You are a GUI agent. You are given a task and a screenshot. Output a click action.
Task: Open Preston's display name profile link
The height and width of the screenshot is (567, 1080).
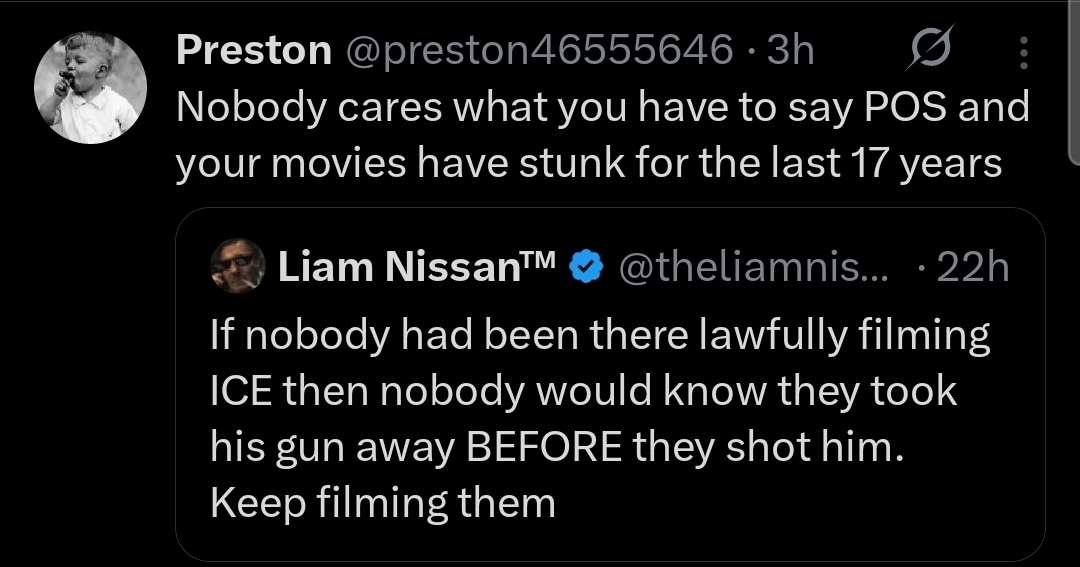point(253,51)
